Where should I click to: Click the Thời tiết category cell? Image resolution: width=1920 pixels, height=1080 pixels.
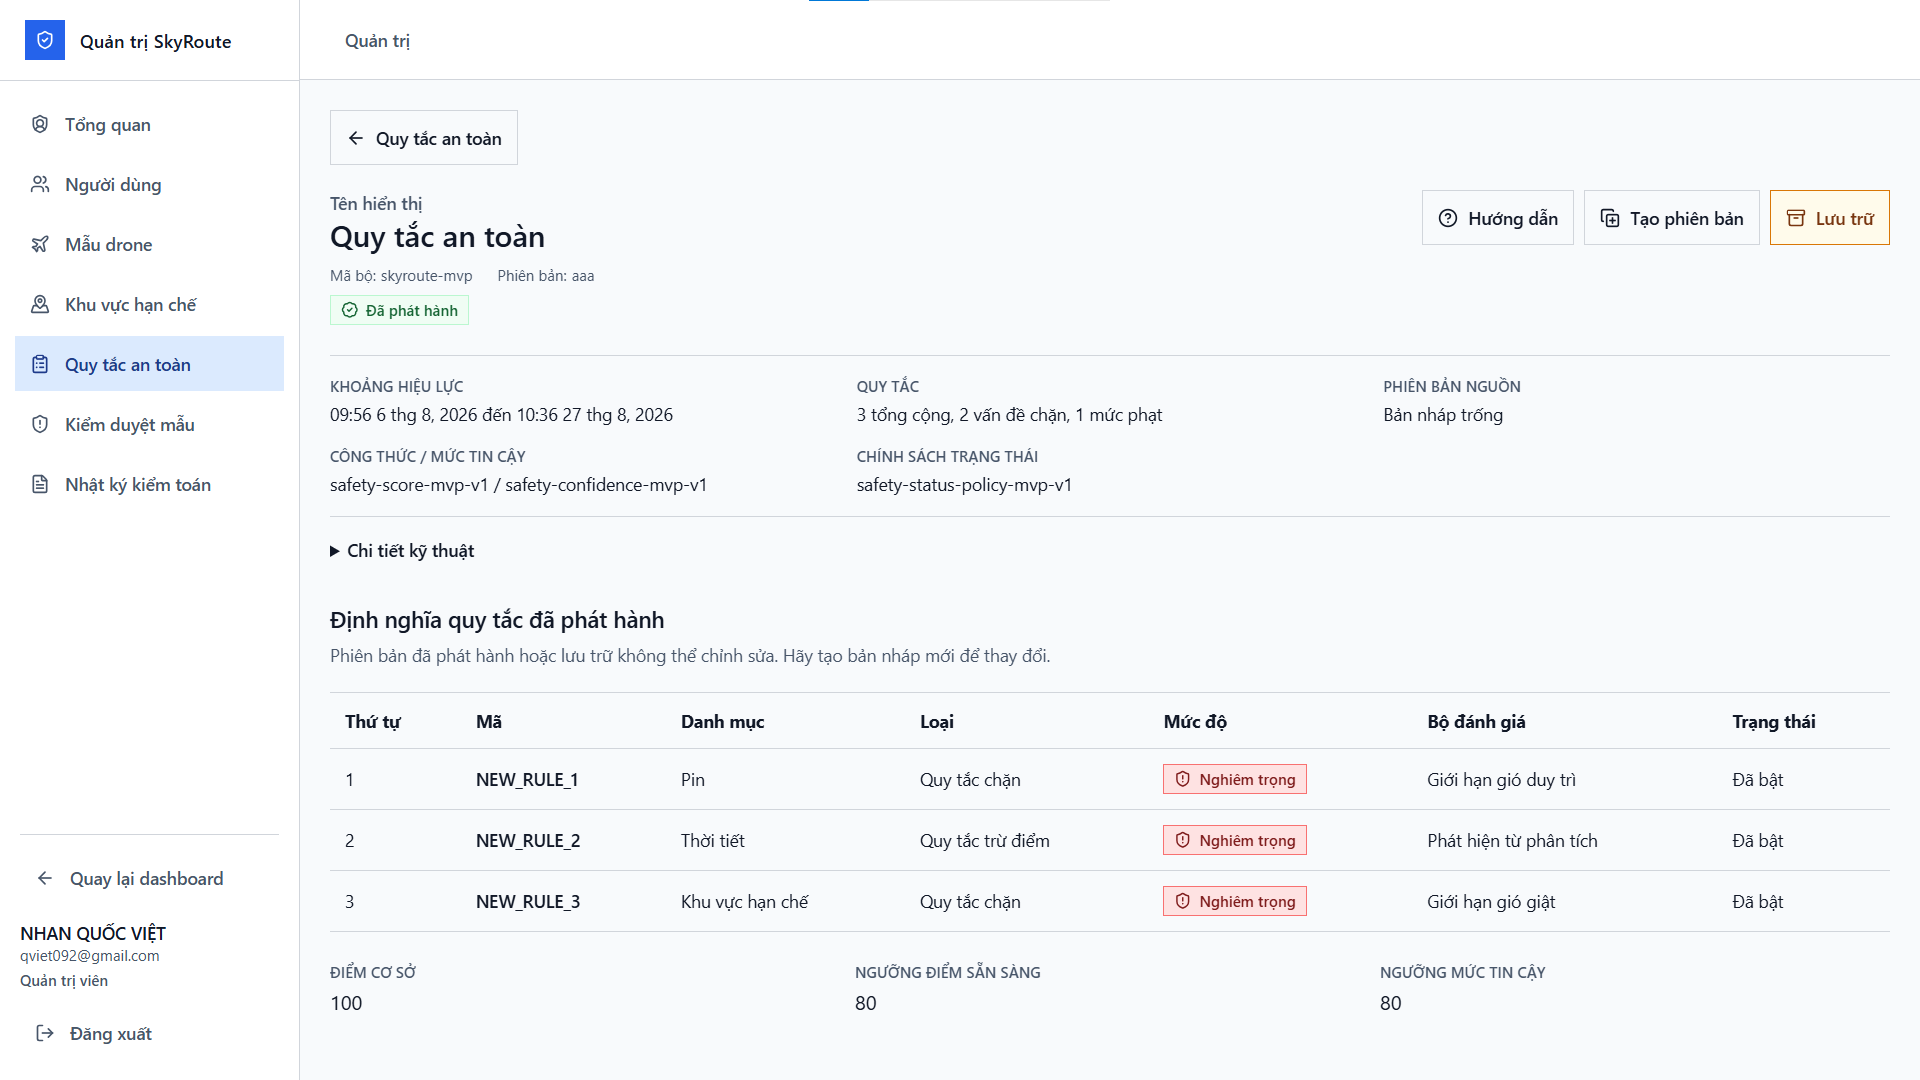(713, 841)
